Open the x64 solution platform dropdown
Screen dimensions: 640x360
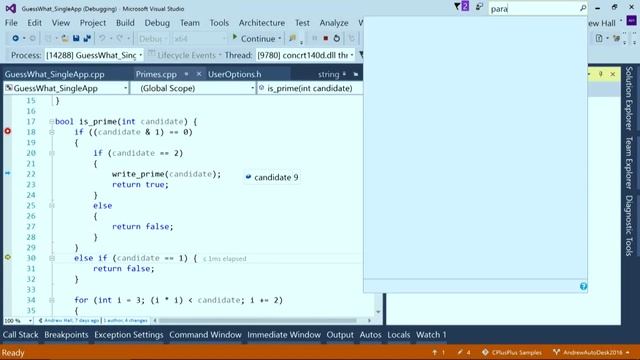tap(199, 39)
